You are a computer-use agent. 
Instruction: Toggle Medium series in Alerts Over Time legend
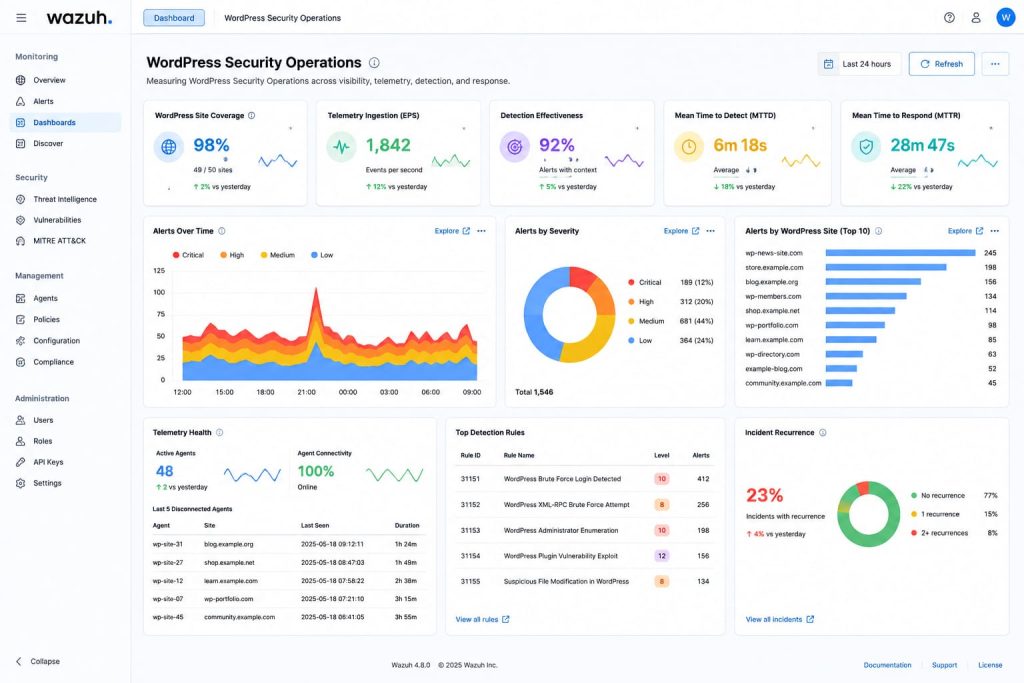point(278,255)
